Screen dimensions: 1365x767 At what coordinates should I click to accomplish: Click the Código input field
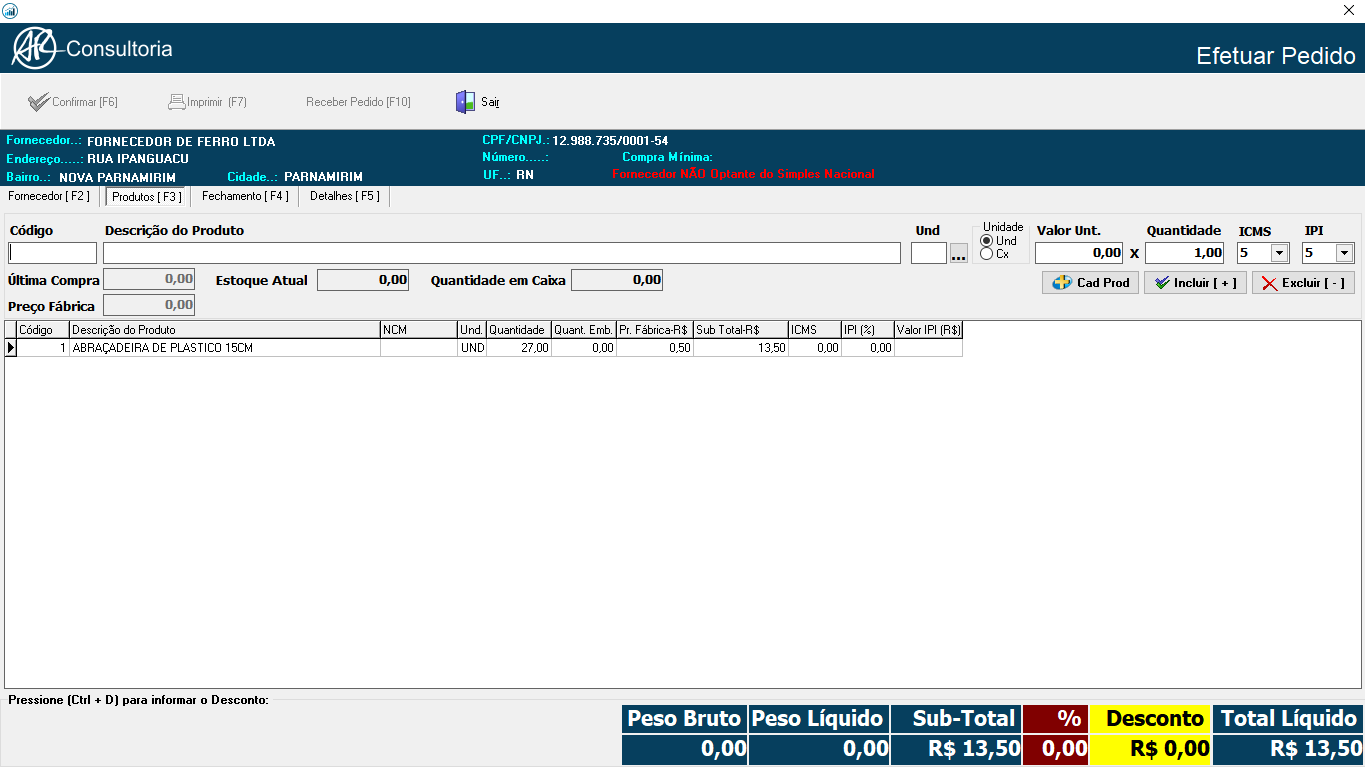coord(53,253)
